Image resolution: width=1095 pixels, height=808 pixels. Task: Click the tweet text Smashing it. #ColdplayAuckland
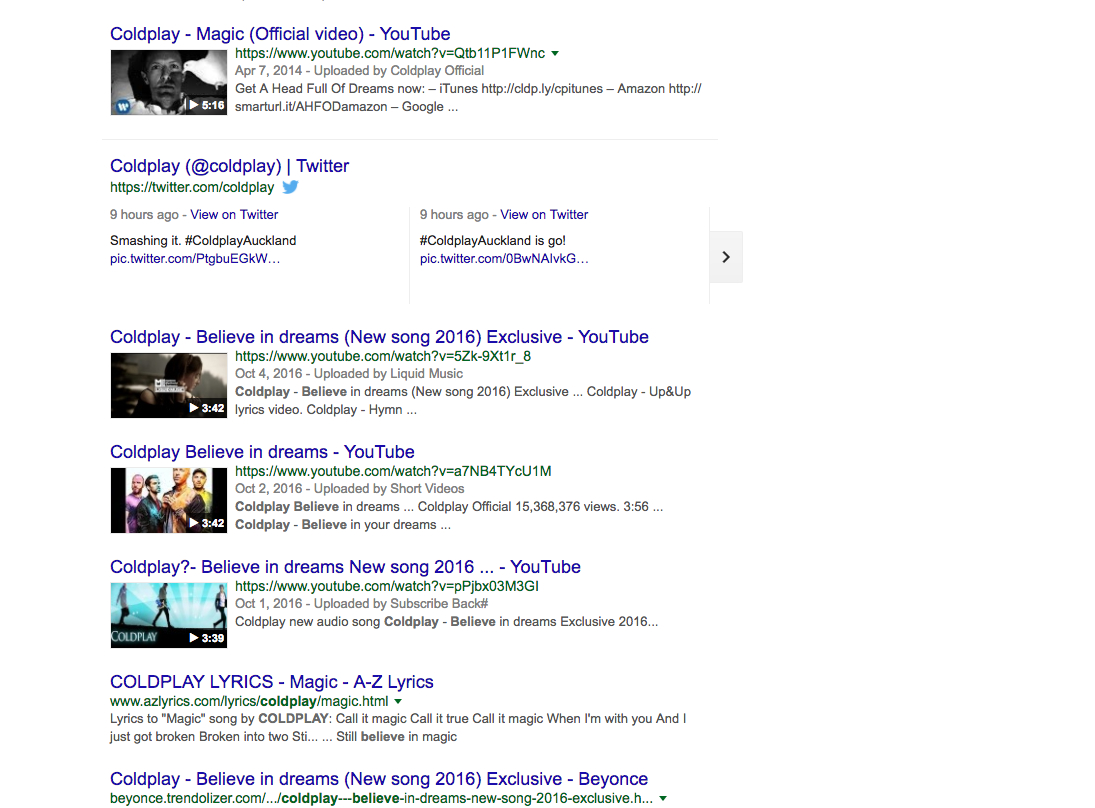click(x=203, y=240)
